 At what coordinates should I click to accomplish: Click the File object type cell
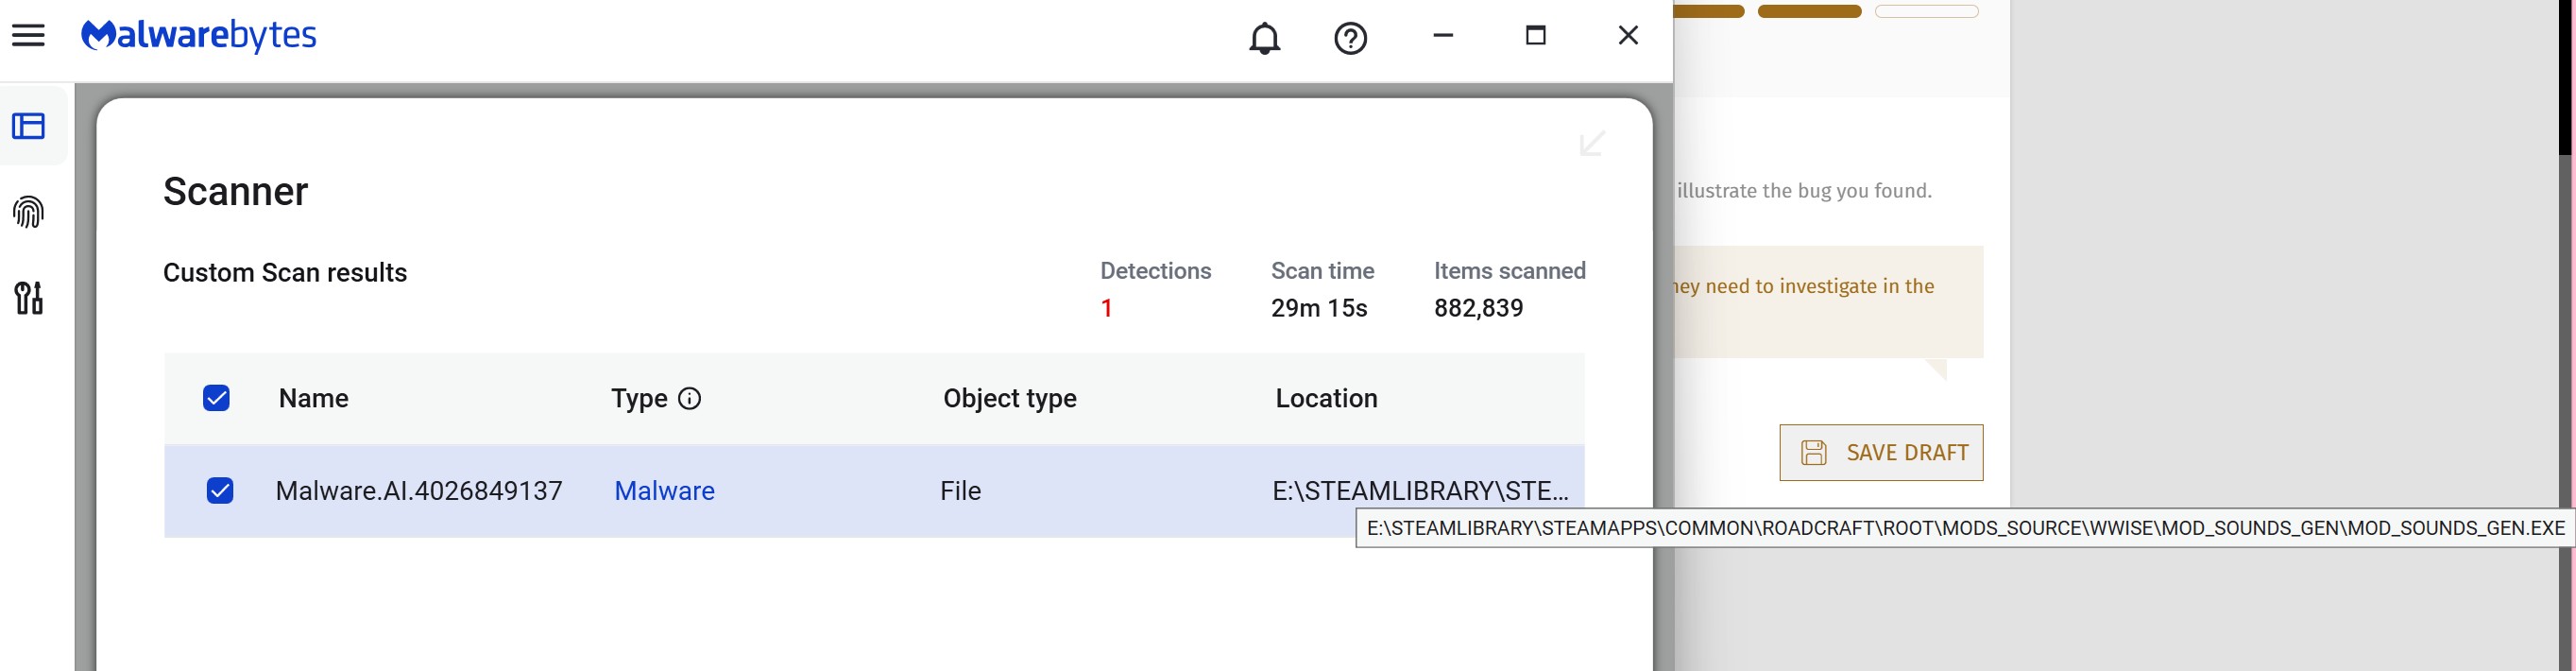click(x=960, y=491)
